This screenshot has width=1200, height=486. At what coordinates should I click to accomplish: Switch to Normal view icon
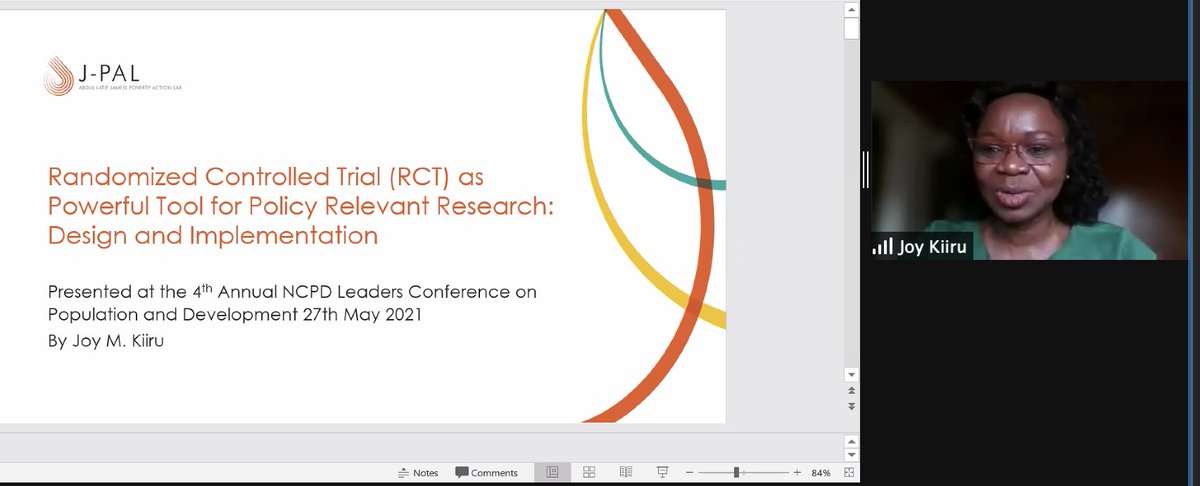coord(552,472)
